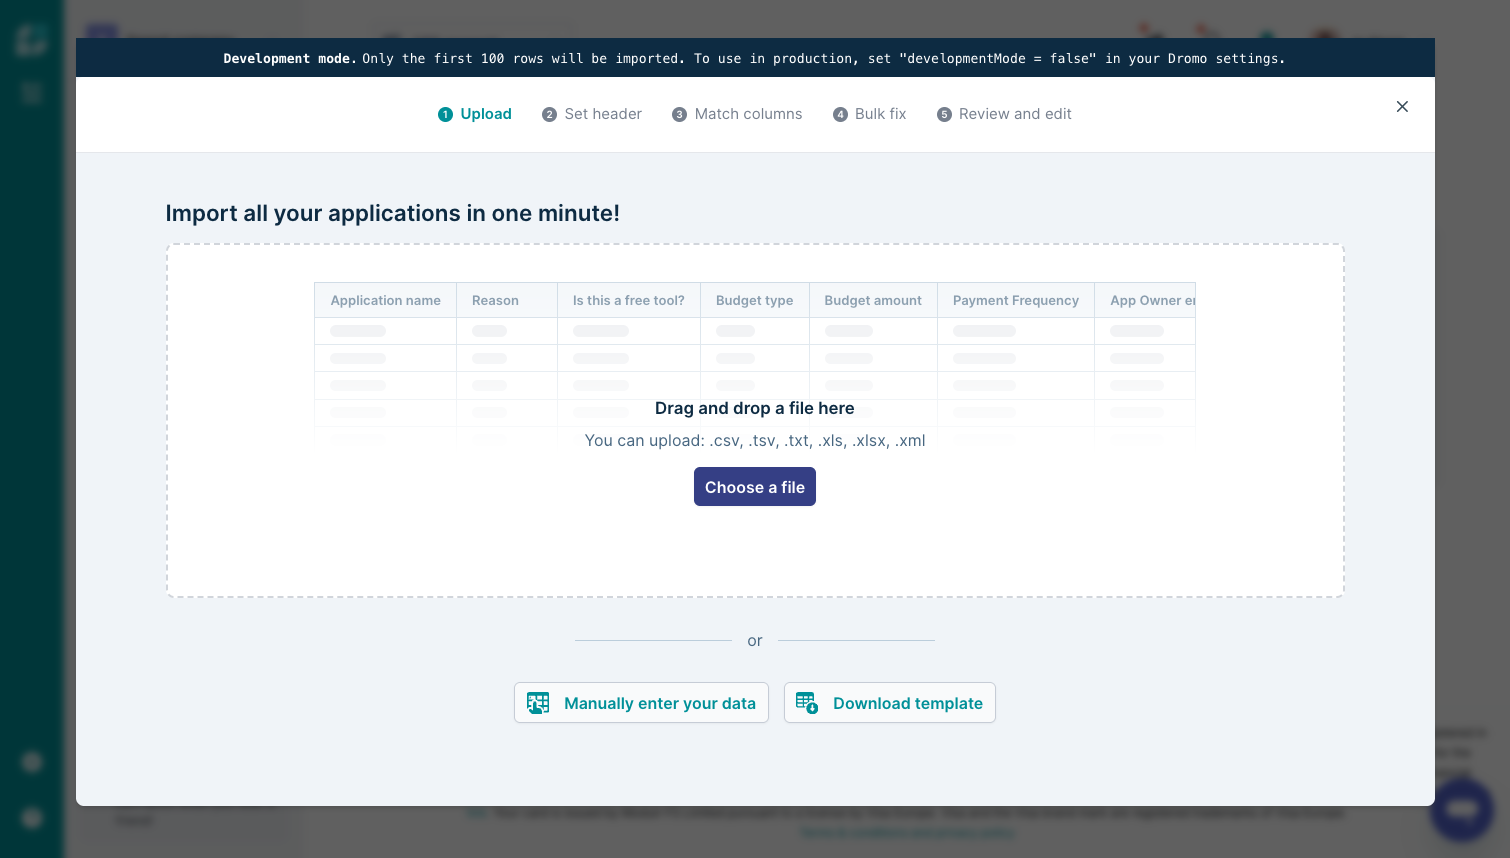This screenshot has width=1510, height=858.
Task: Click the Payment Frequency column header
Action: point(1016,300)
